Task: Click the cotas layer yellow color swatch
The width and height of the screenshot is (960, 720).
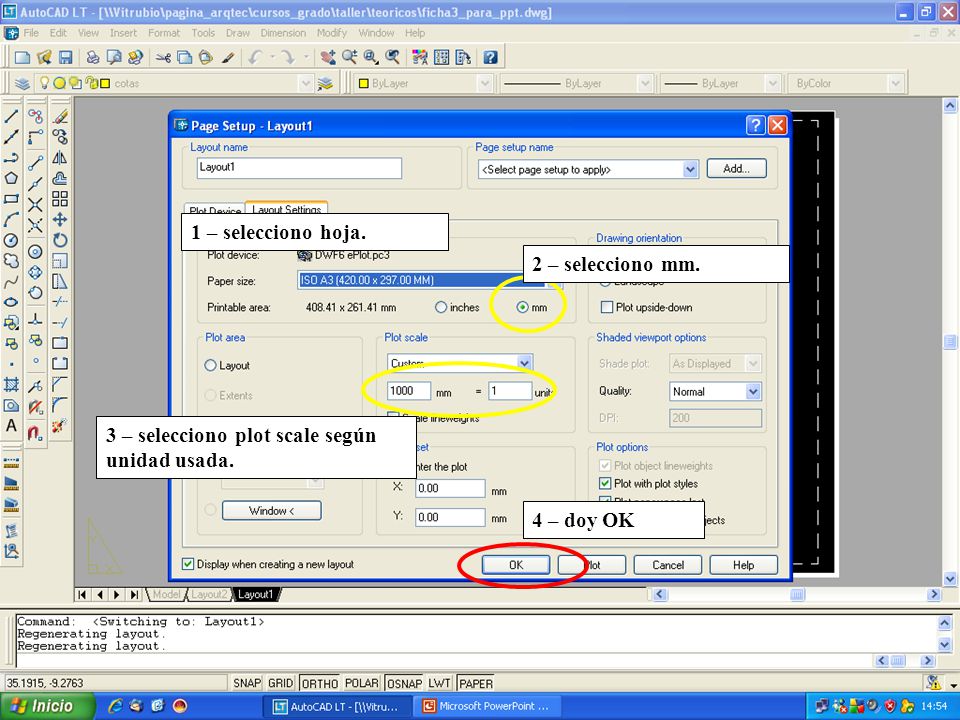Action: pyautogui.click(x=105, y=83)
